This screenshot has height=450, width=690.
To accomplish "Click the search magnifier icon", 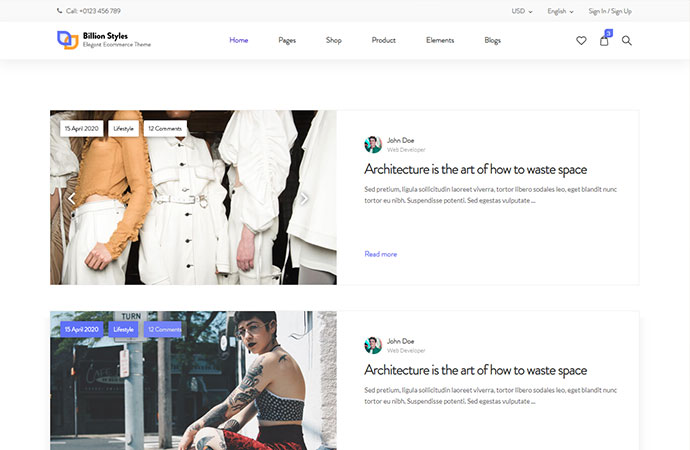I will coord(627,41).
